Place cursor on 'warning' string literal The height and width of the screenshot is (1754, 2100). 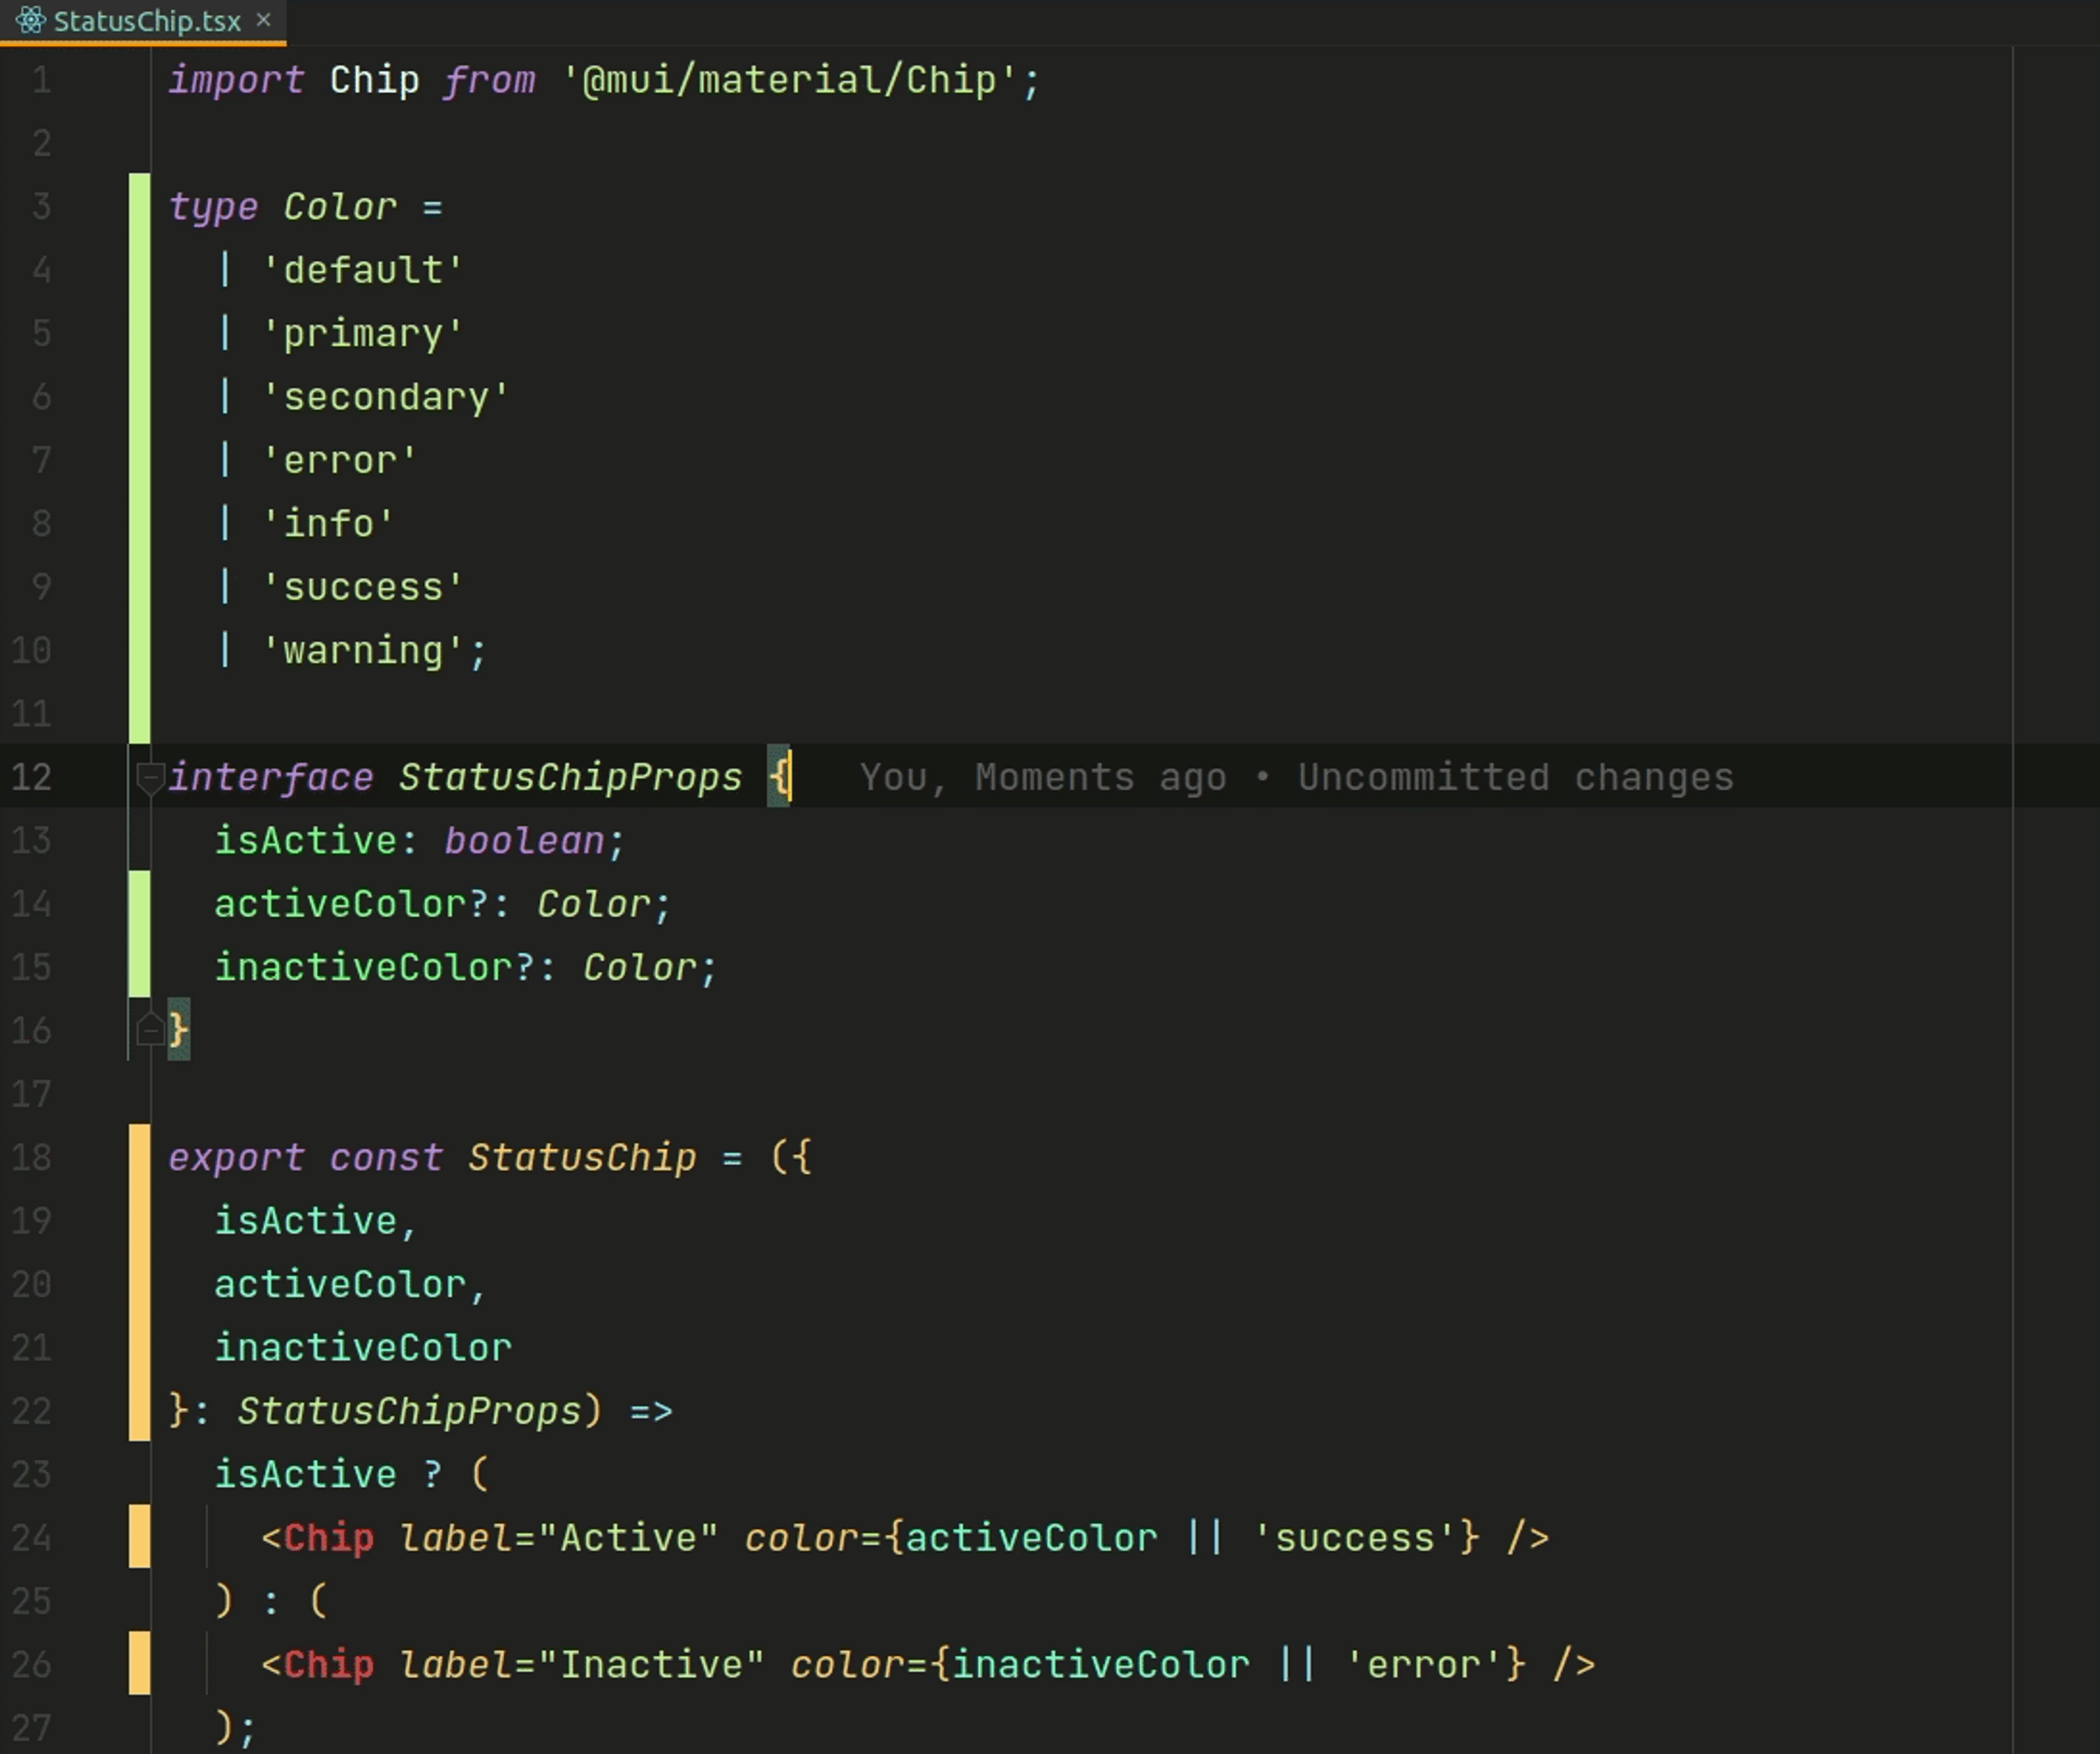pyautogui.click(x=363, y=651)
